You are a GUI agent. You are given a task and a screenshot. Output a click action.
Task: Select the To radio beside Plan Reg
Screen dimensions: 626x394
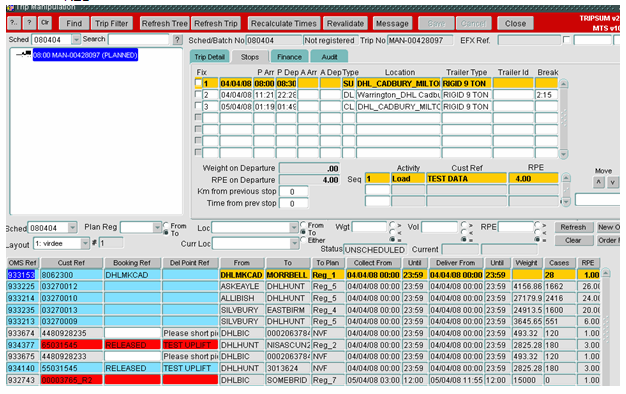[166, 233]
